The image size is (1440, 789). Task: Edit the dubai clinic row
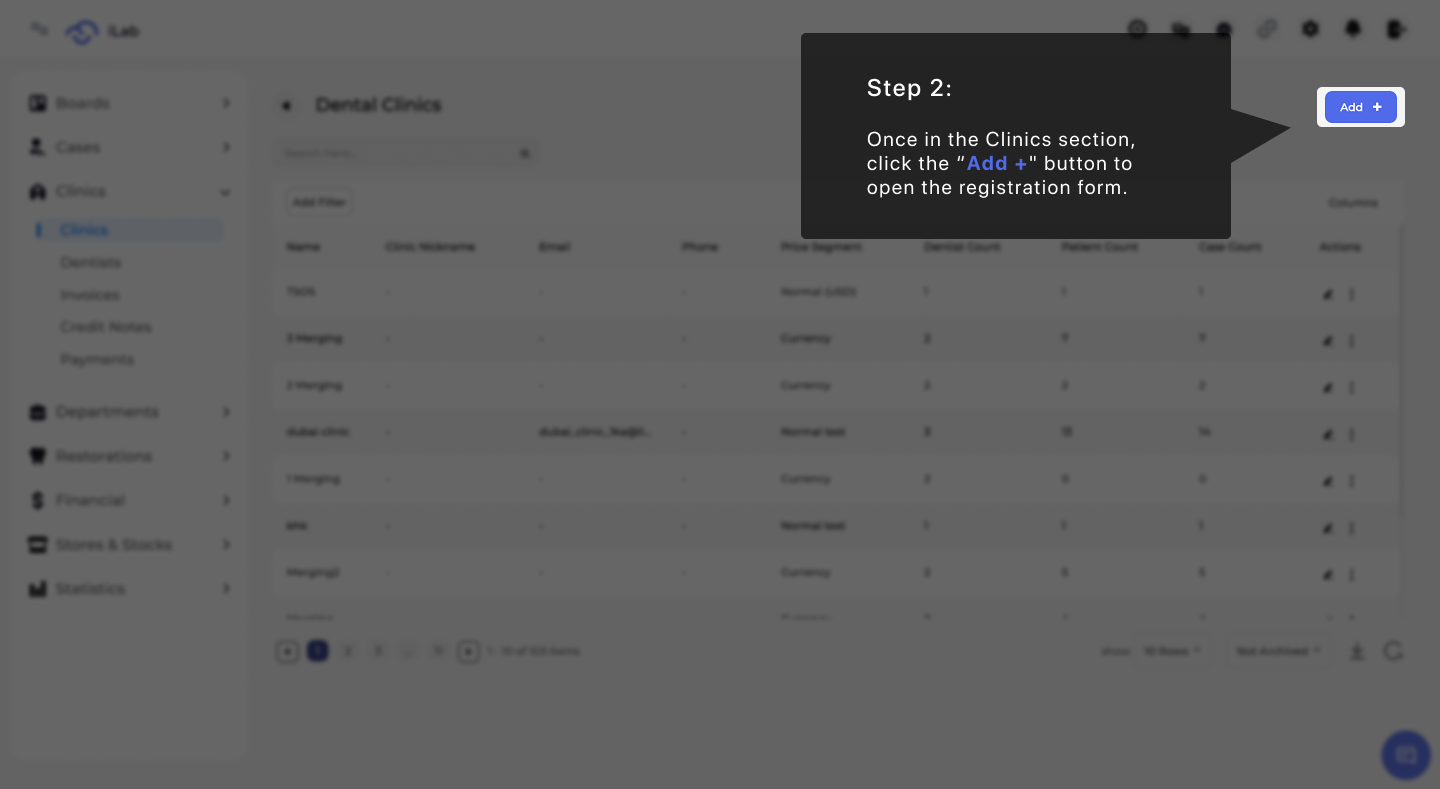tap(1328, 434)
